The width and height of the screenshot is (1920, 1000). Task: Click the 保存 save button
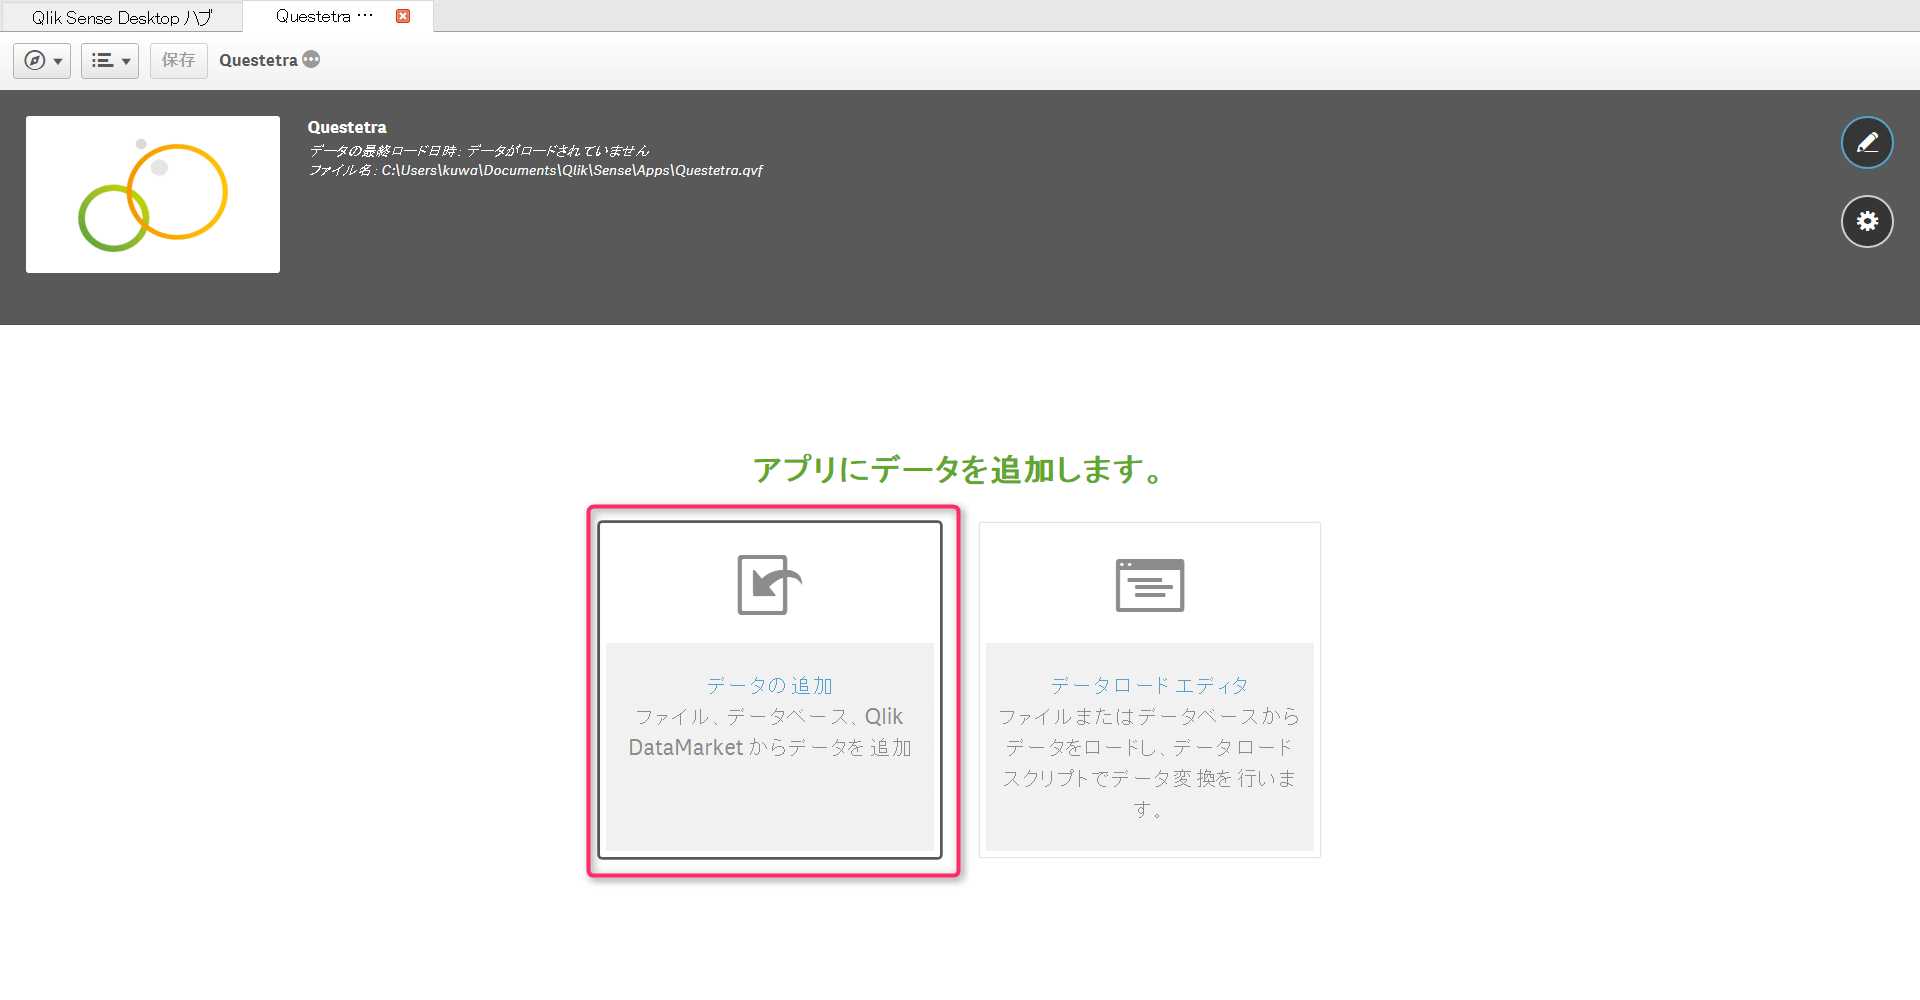pos(179,61)
